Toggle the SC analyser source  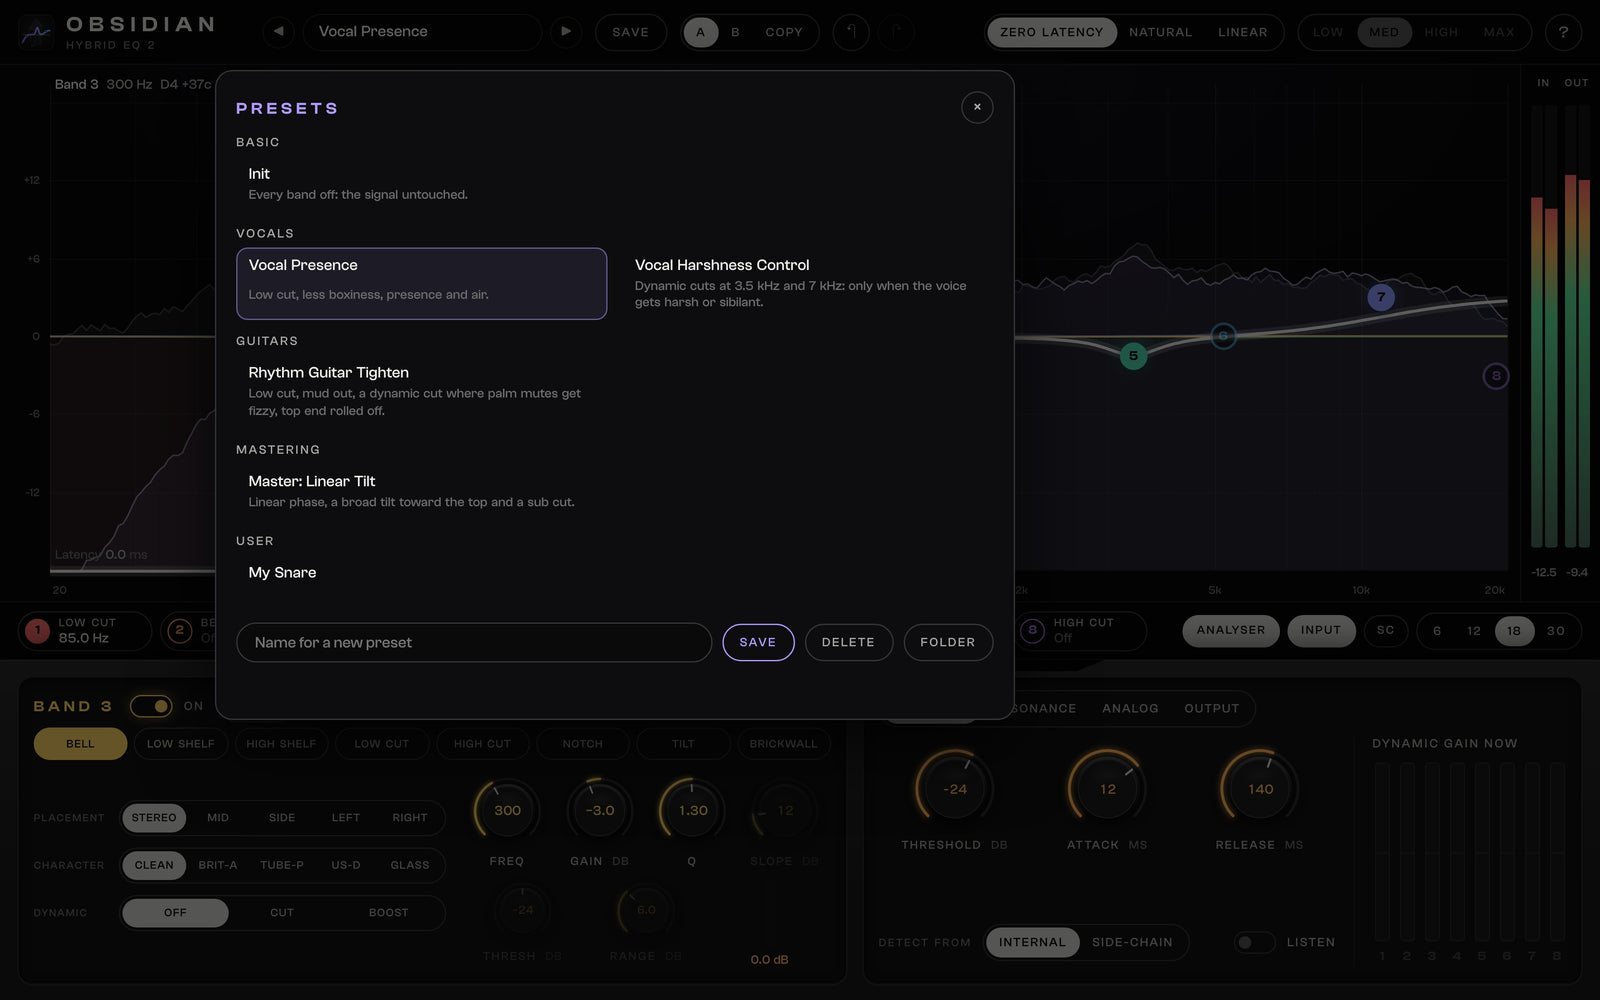point(1385,630)
